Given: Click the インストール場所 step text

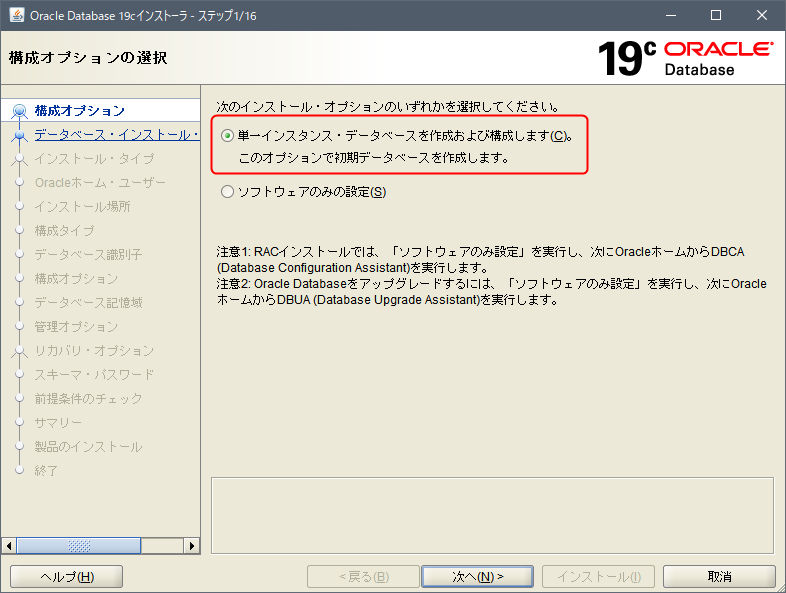Looking at the screenshot, I should click(x=82, y=207).
